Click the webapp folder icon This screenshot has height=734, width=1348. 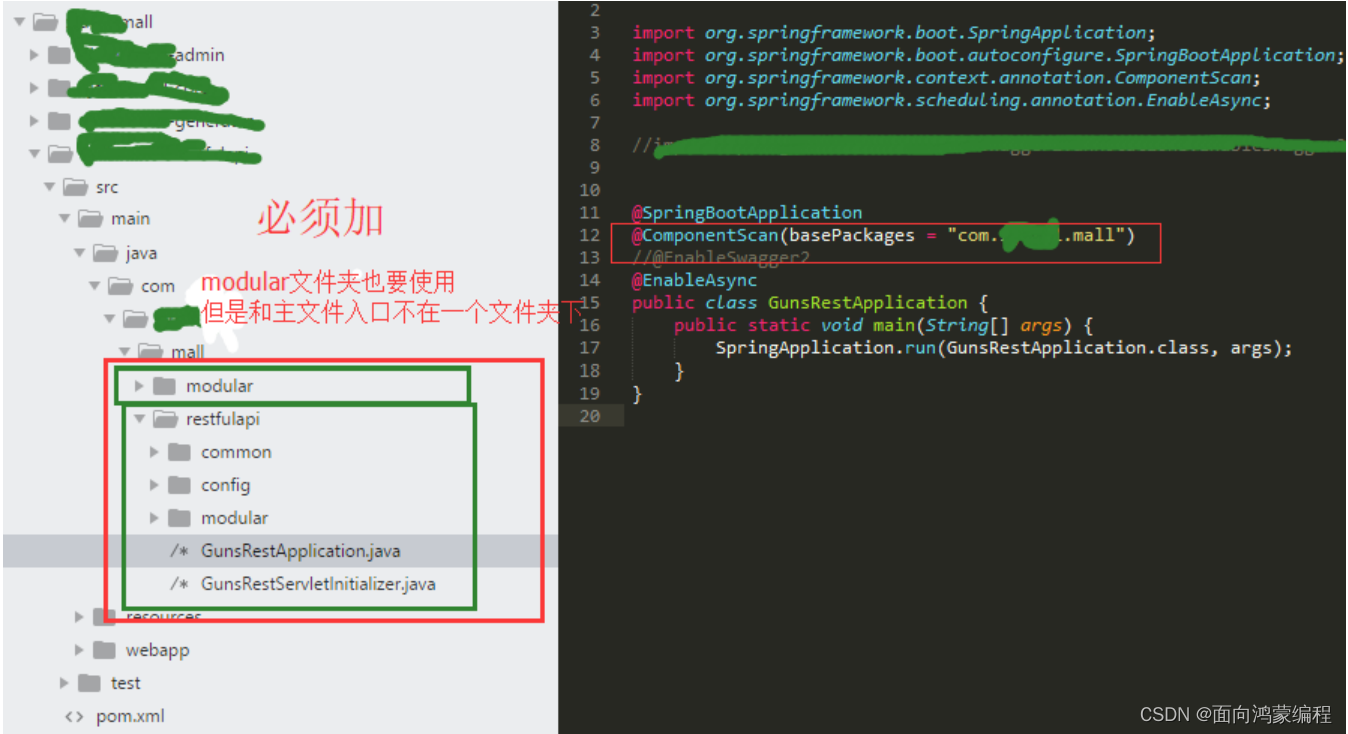(x=104, y=650)
